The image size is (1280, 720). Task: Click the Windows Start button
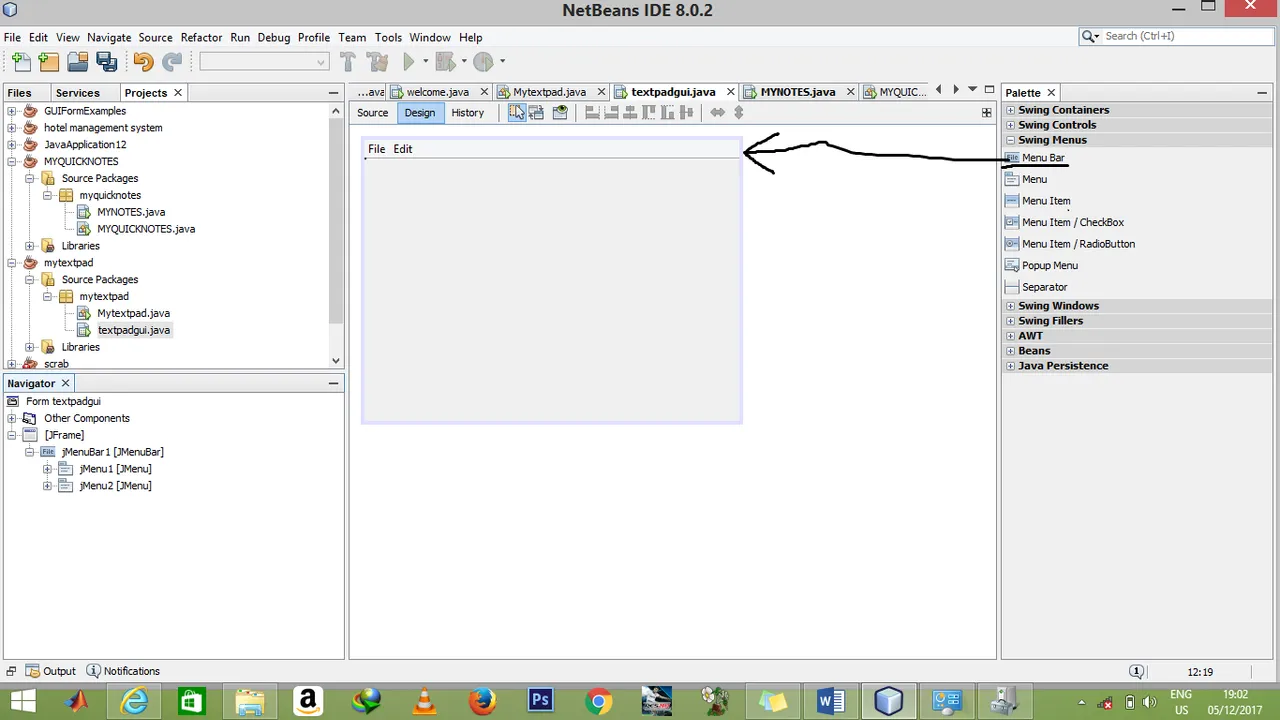(22, 700)
